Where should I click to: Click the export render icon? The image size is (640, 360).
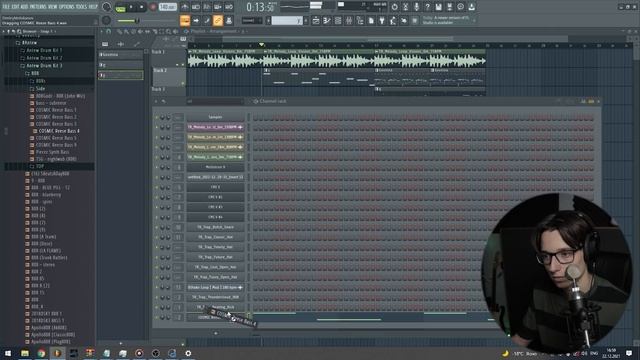[x=449, y=7]
